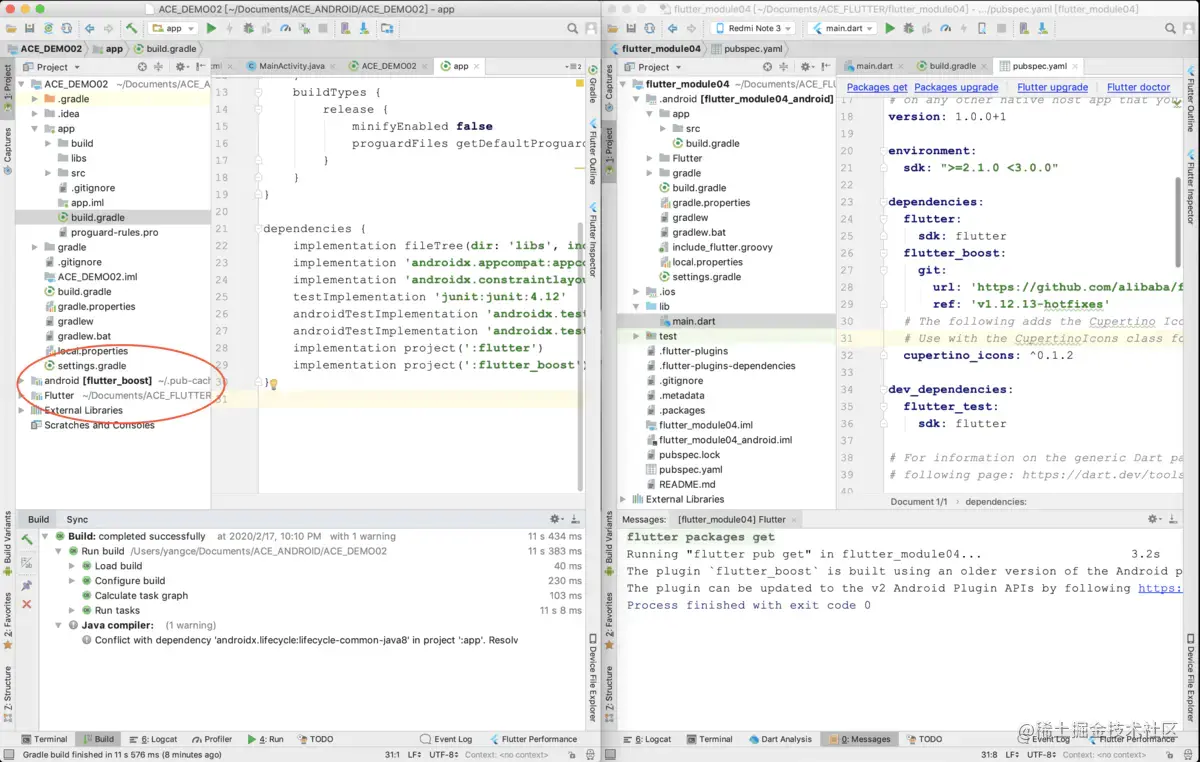Collapse the Run build node

[x=59, y=551]
